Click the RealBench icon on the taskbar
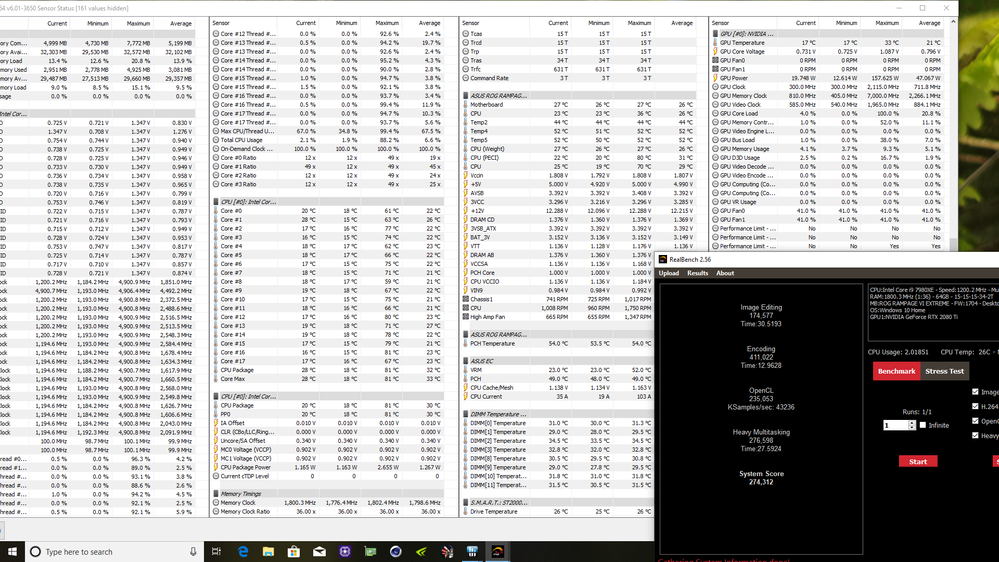This screenshot has width=999, height=562. [x=498, y=552]
